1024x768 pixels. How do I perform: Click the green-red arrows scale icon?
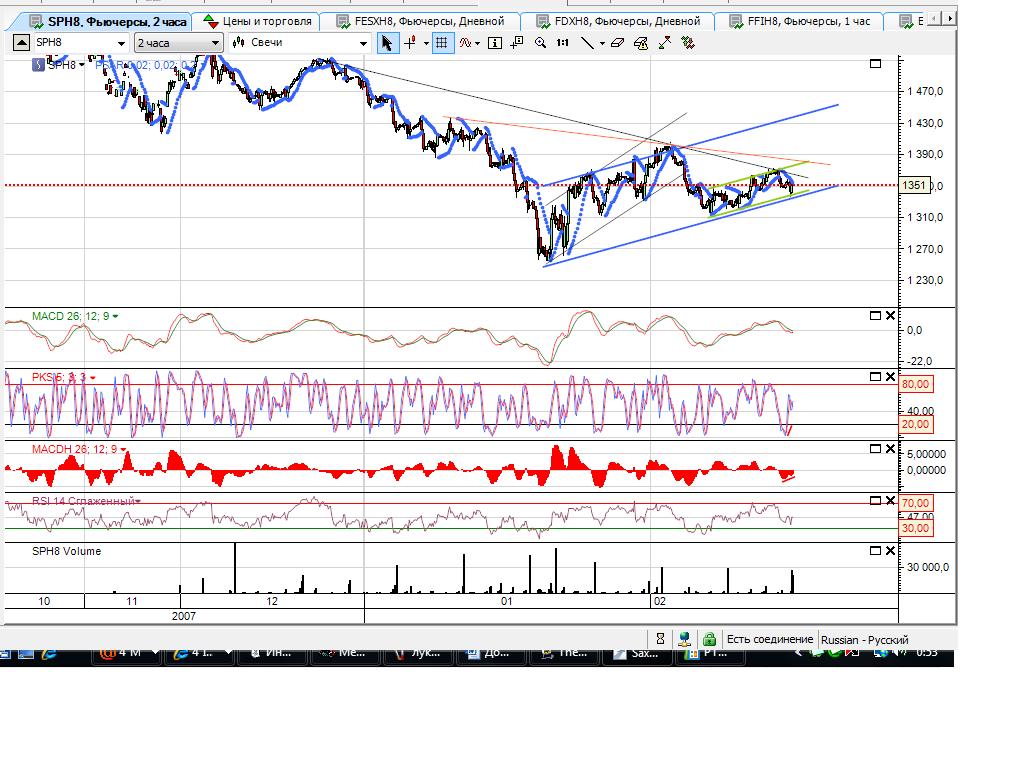coord(664,43)
